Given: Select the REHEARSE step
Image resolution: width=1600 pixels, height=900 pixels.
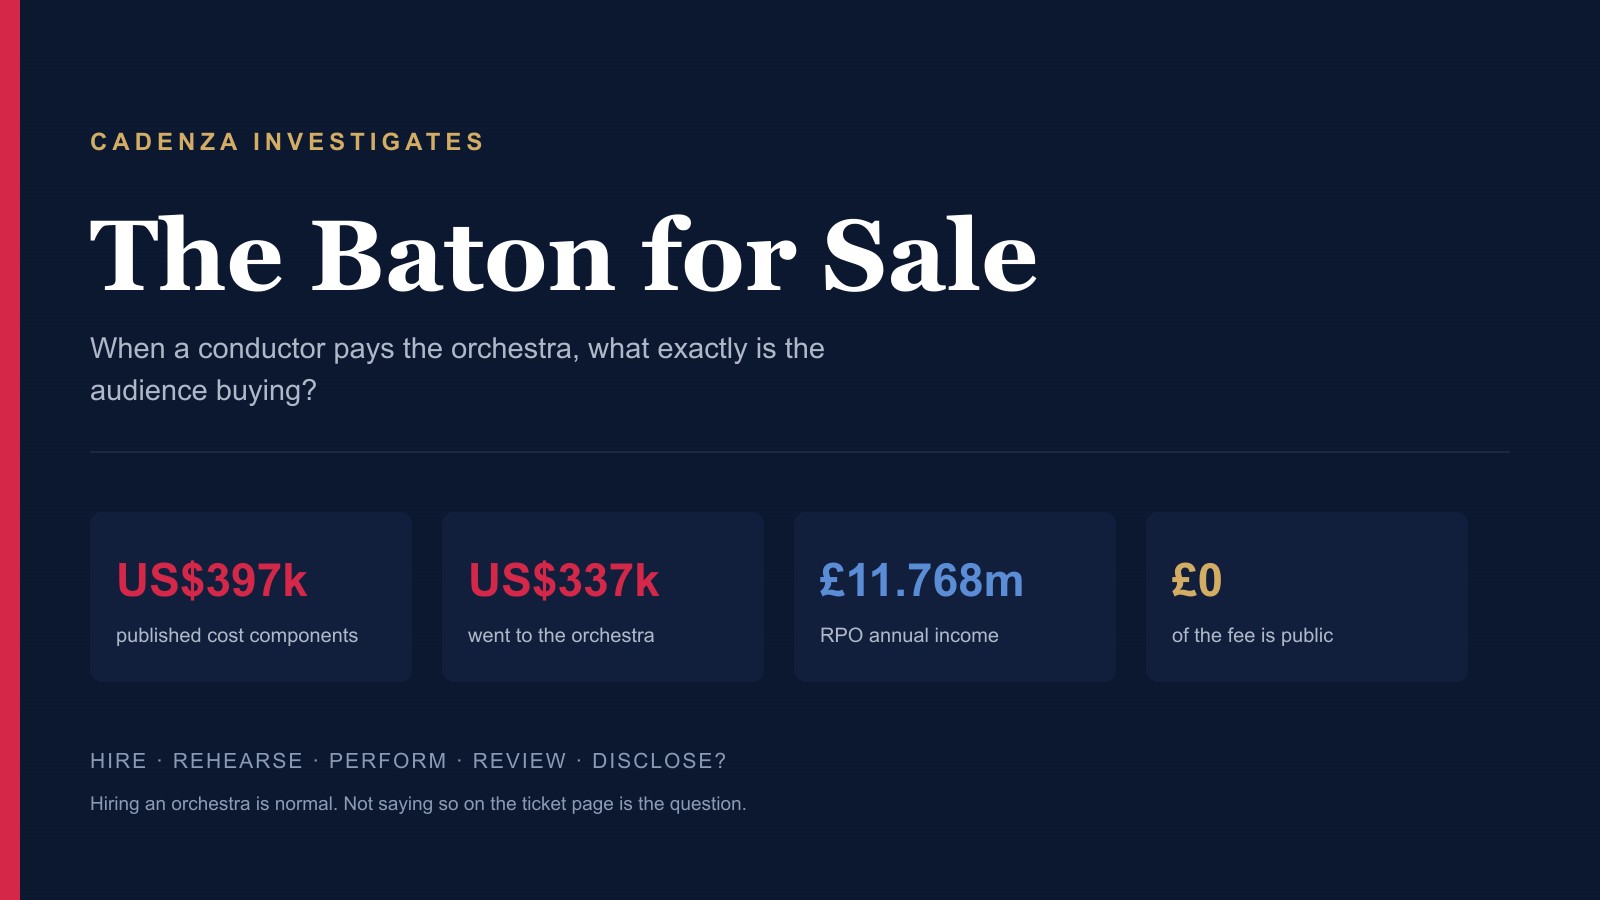Looking at the screenshot, I should [238, 761].
